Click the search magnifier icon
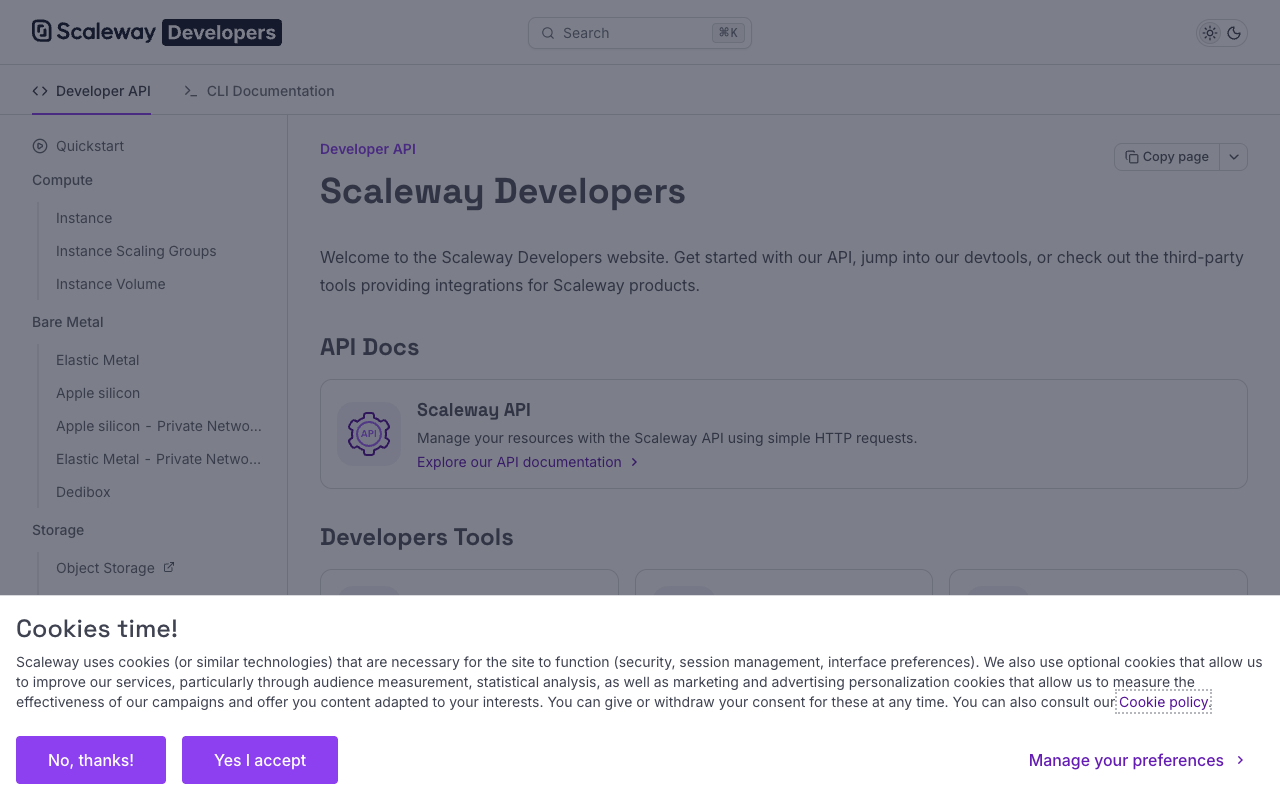 point(548,33)
